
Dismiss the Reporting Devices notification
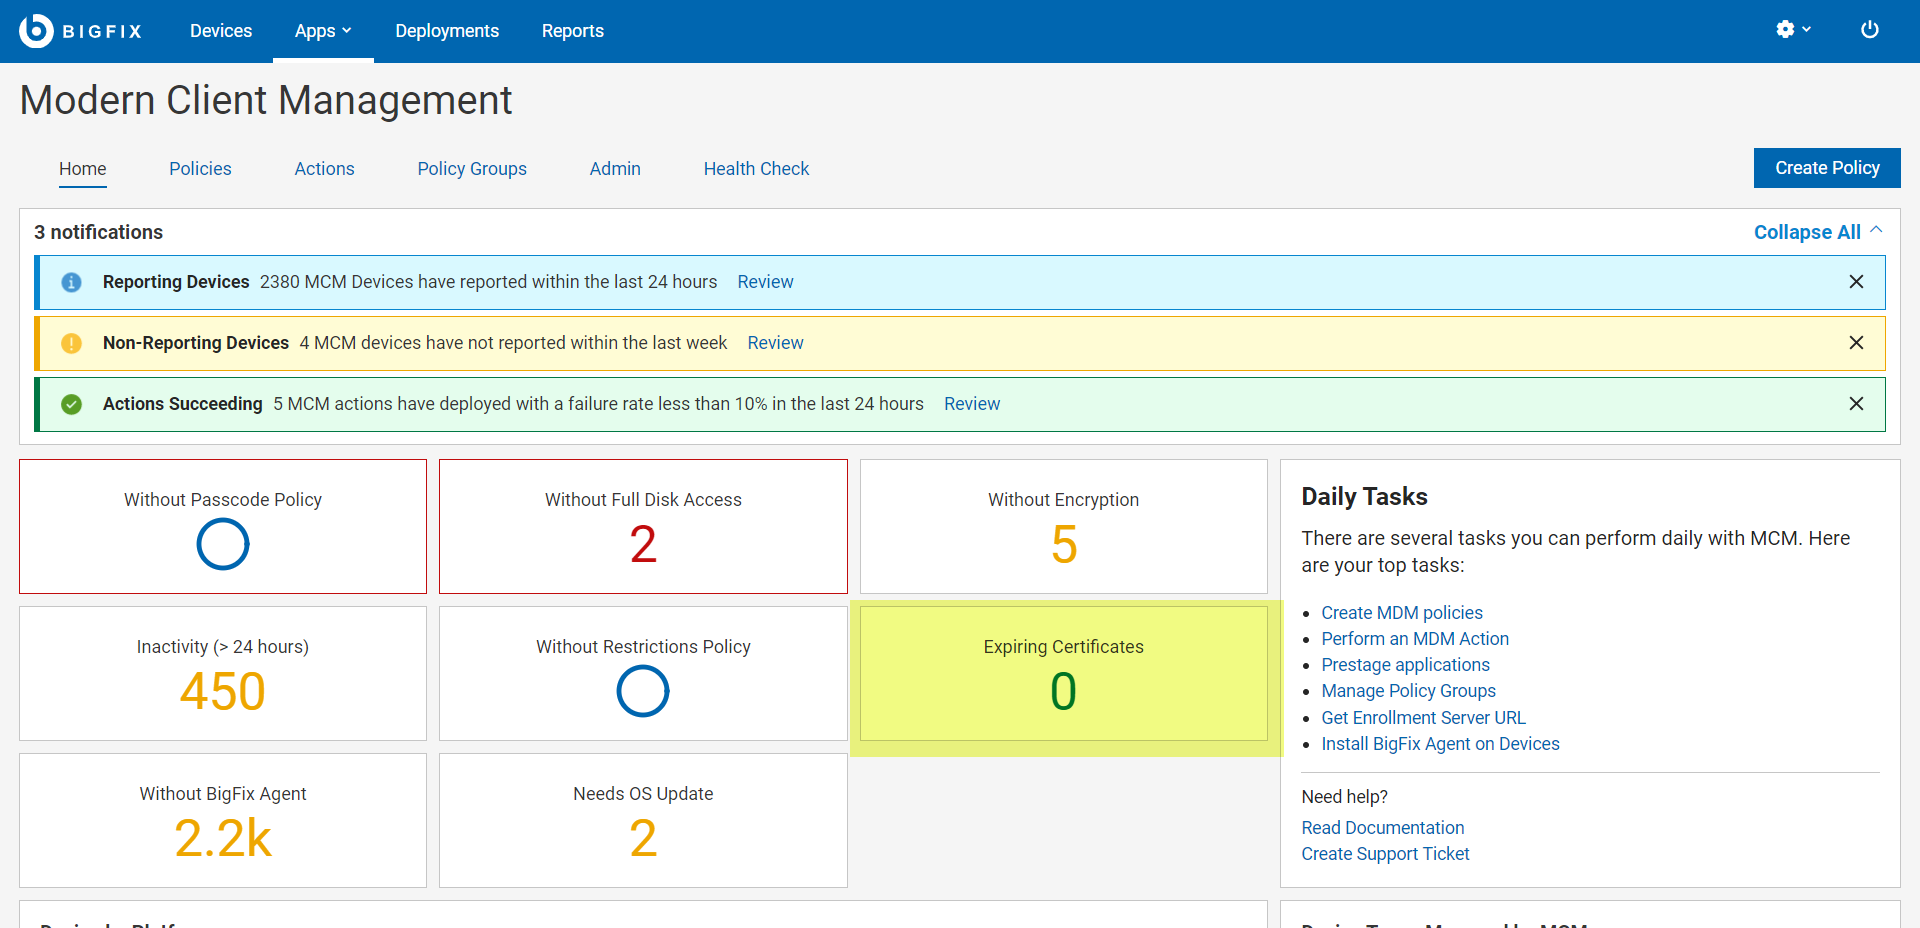(1856, 282)
